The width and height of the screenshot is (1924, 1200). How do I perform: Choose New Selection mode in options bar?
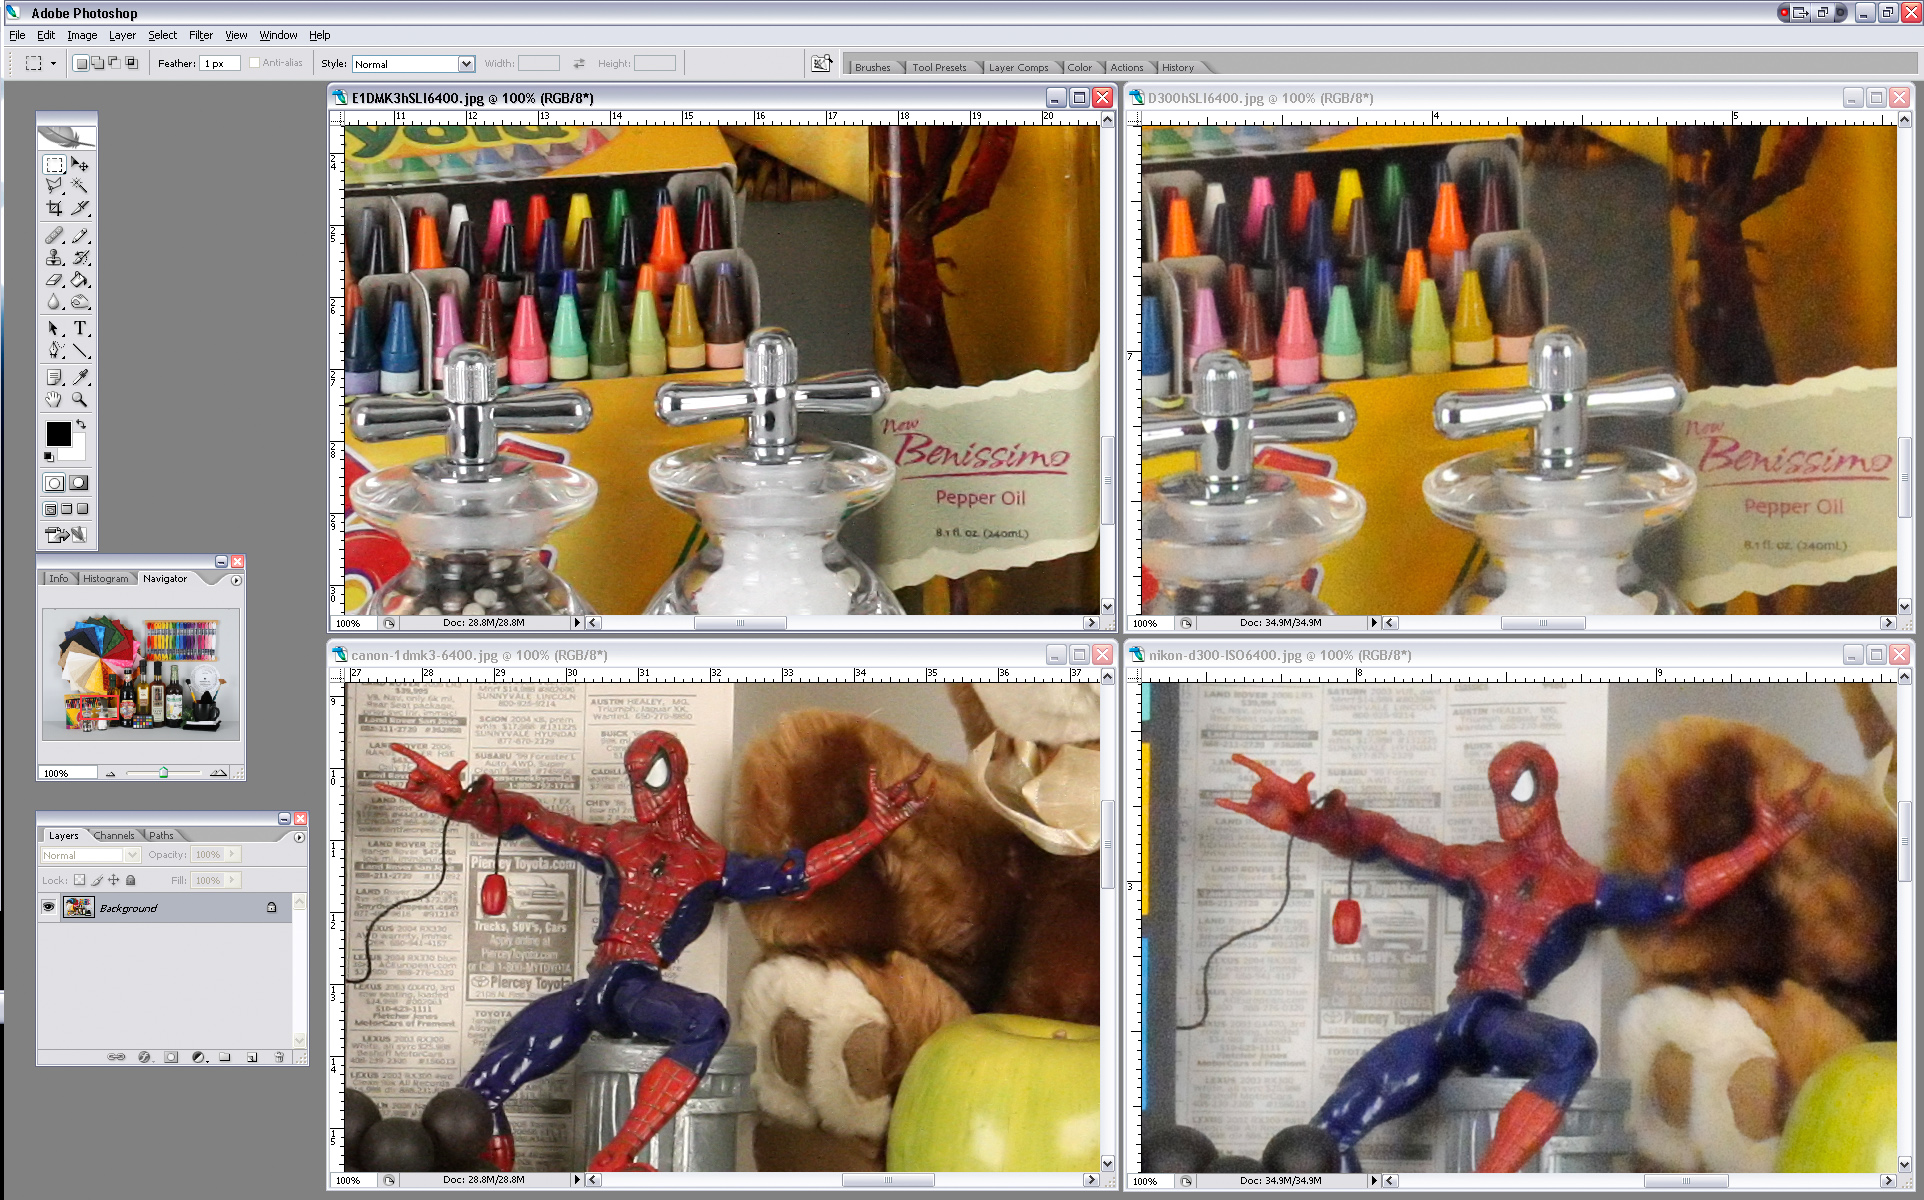pos(82,63)
